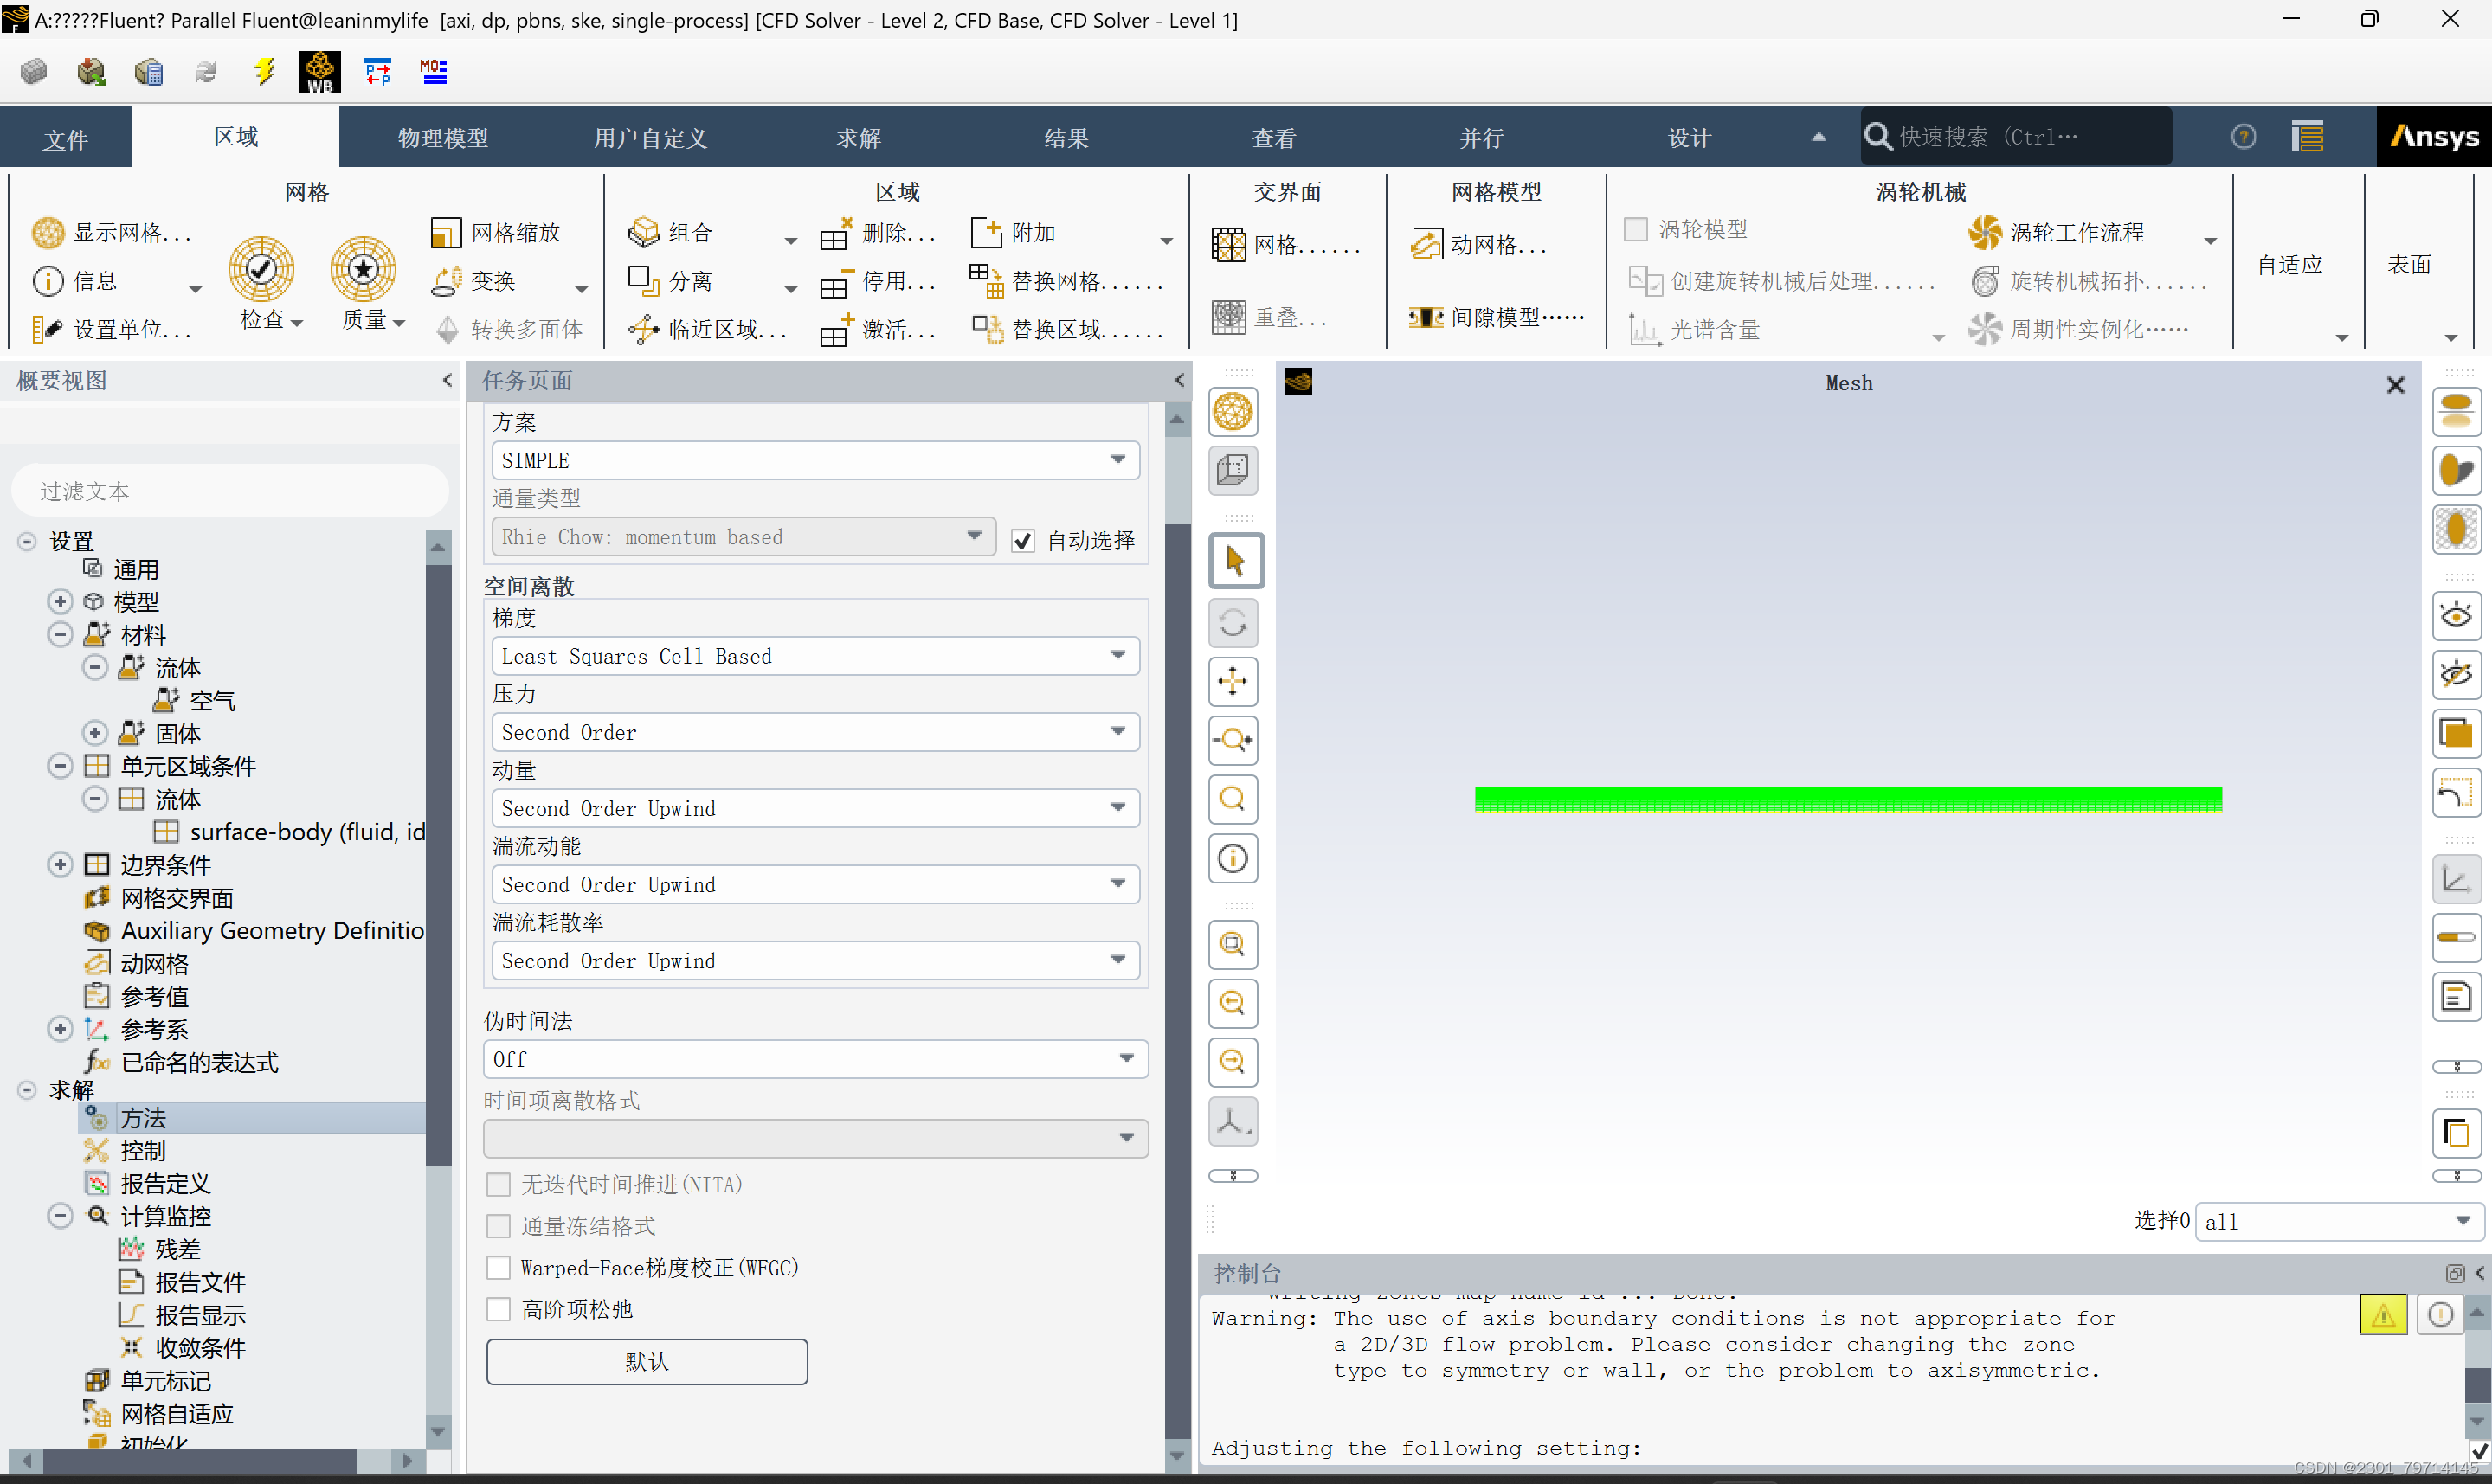Click the mesh Quality (质量) star icon
The image size is (2492, 1484).
click(x=363, y=269)
